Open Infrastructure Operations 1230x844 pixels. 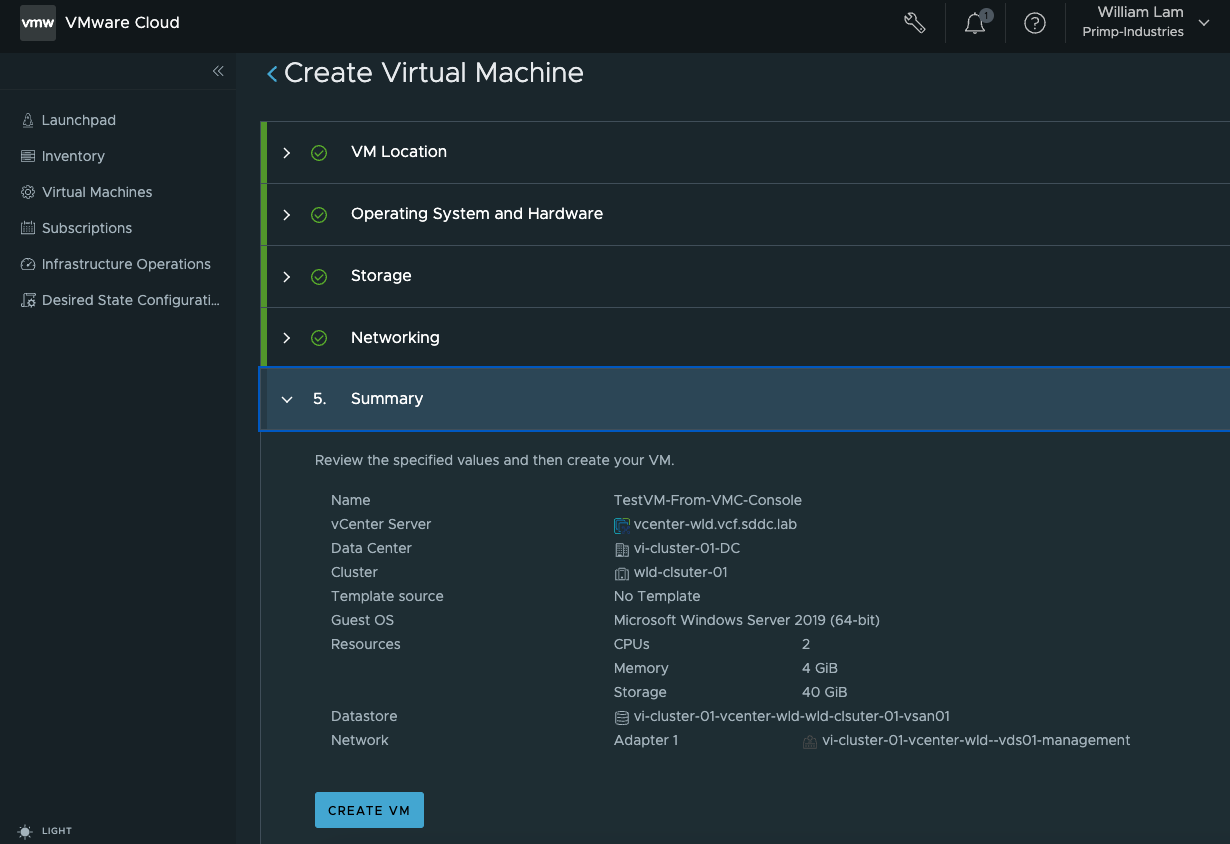(x=126, y=264)
